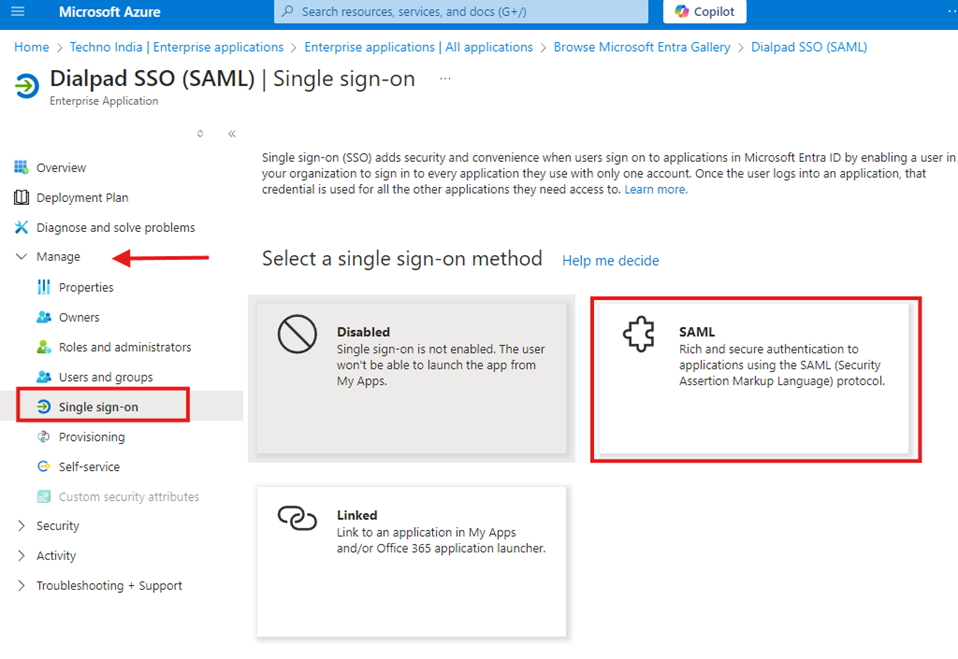Open Users and groups
The height and width of the screenshot is (659, 958).
point(106,377)
